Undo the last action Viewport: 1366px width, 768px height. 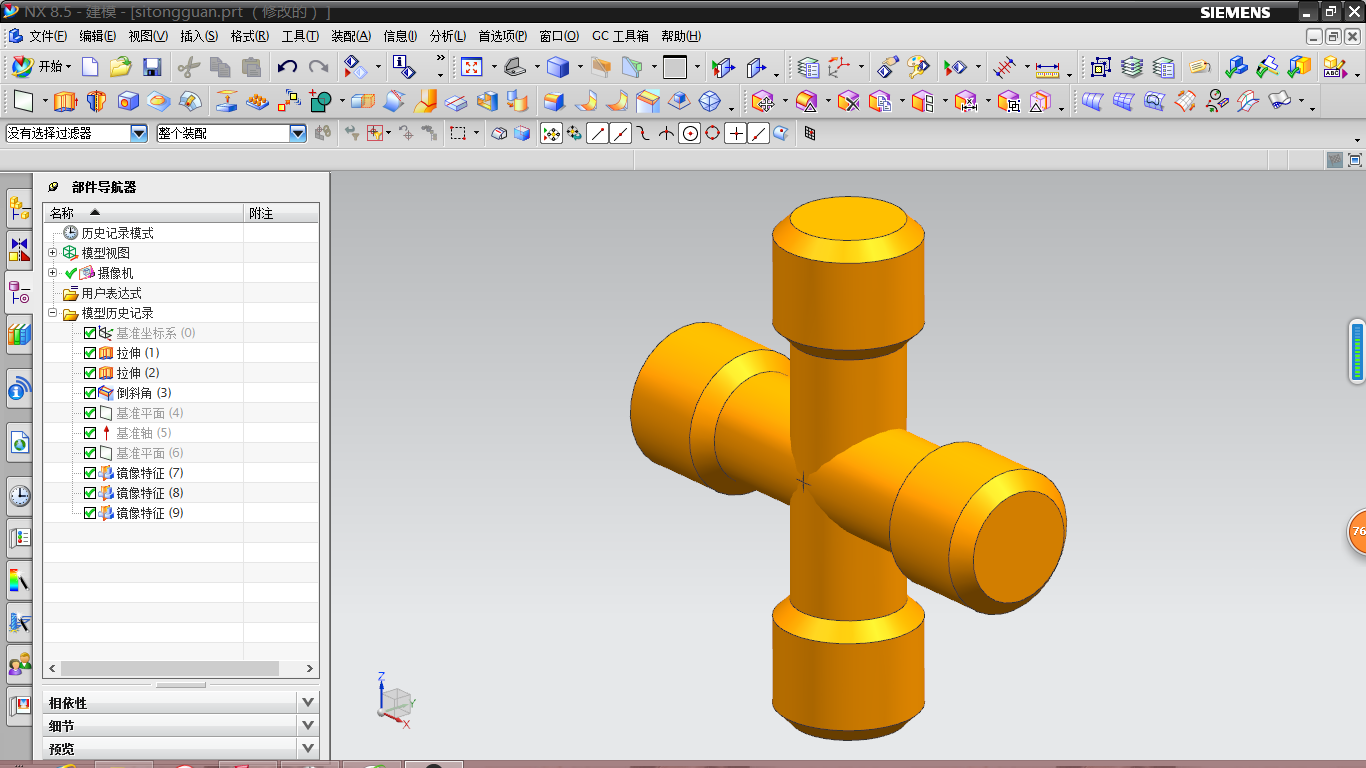tap(287, 67)
